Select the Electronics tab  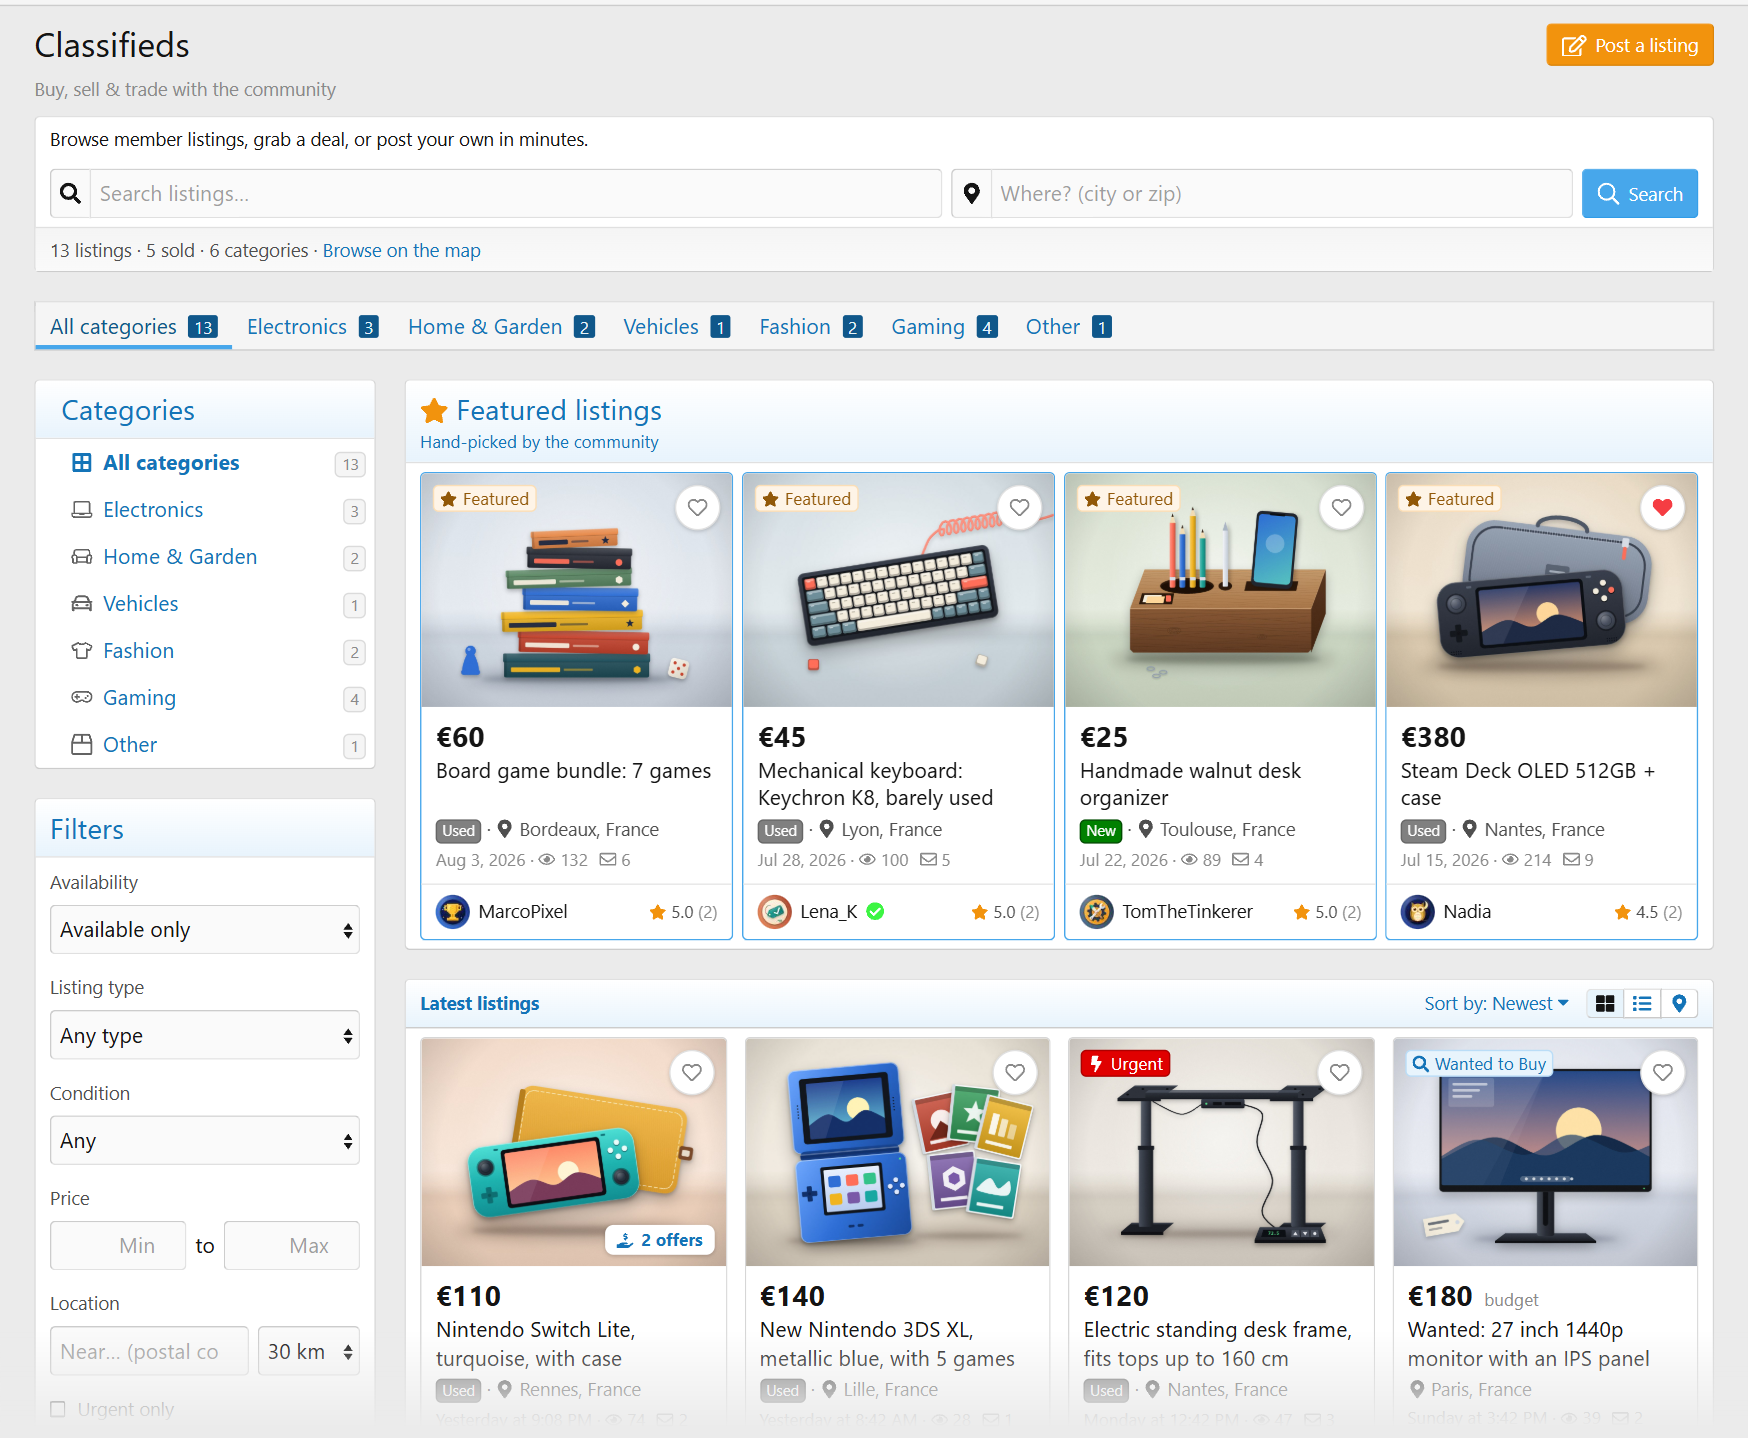click(x=312, y=327)
